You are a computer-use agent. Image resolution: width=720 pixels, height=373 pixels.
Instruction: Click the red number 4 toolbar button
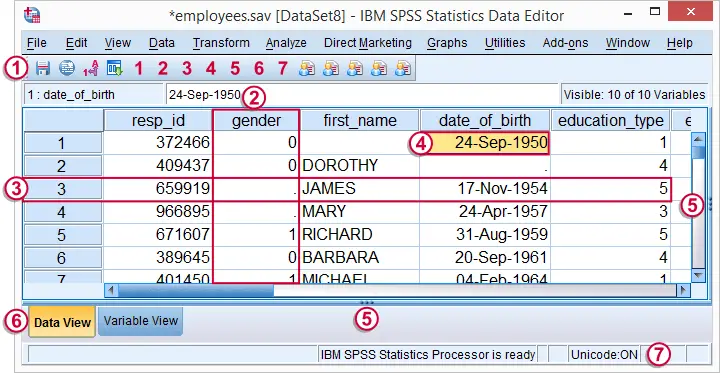211,69
